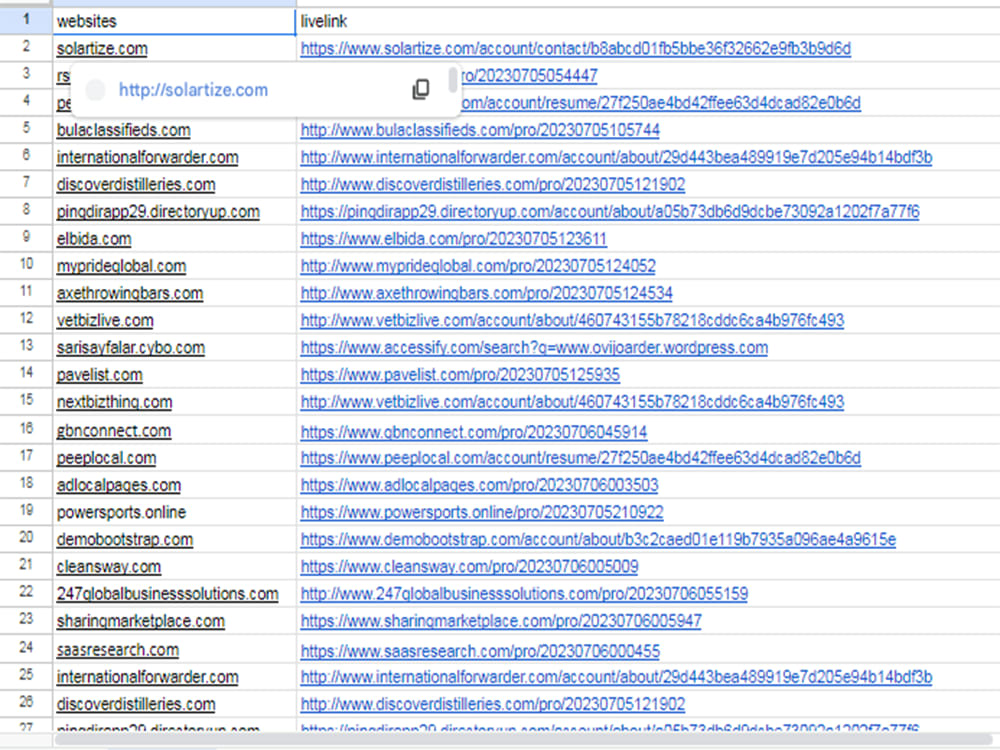This screenshot has height=750, width=1000.
Task: Click axethrowingbars.com website cell
Action: point(129,293)
